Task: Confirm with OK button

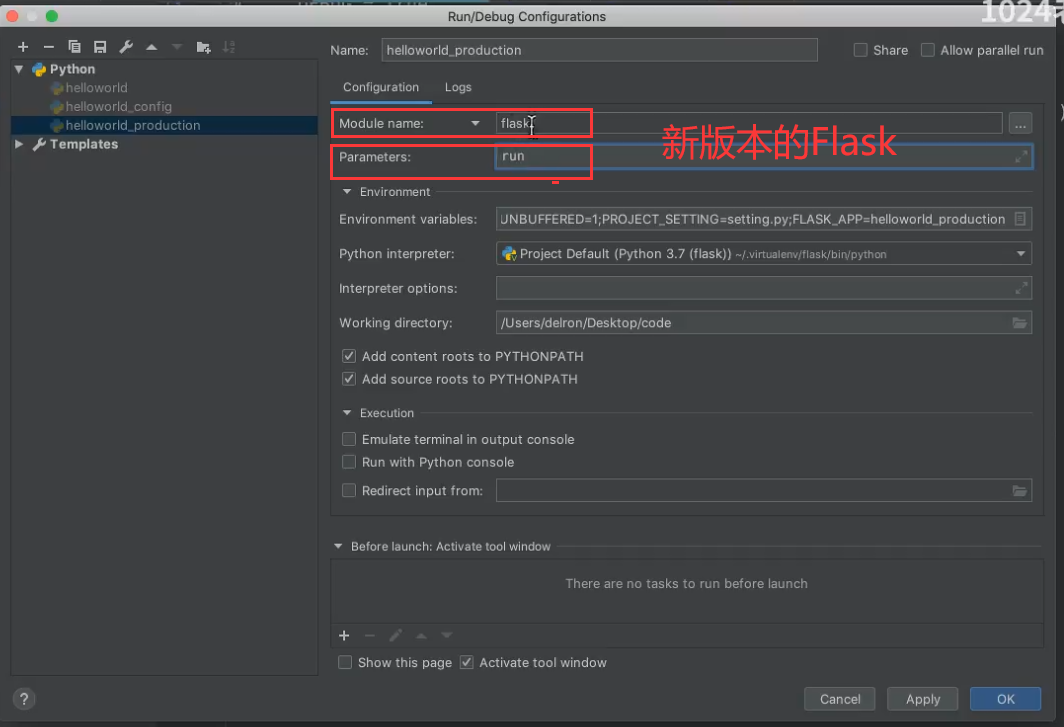Action: click(x=1005, y=699)
